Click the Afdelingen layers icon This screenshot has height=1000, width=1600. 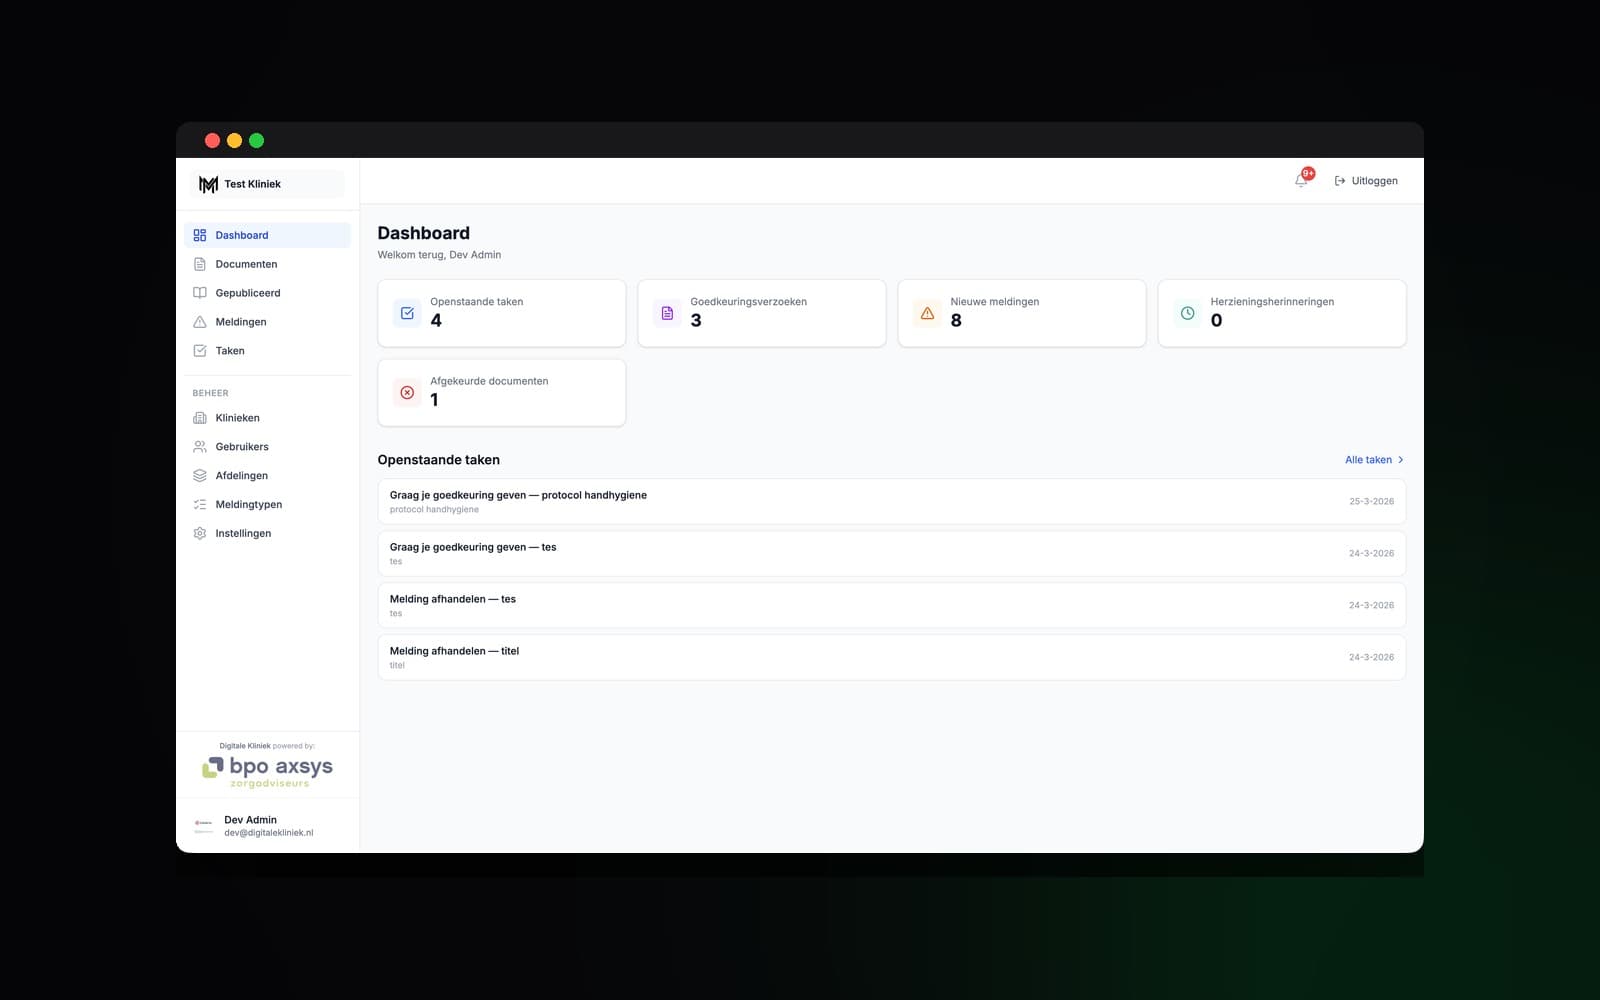(x=200, y=475)
